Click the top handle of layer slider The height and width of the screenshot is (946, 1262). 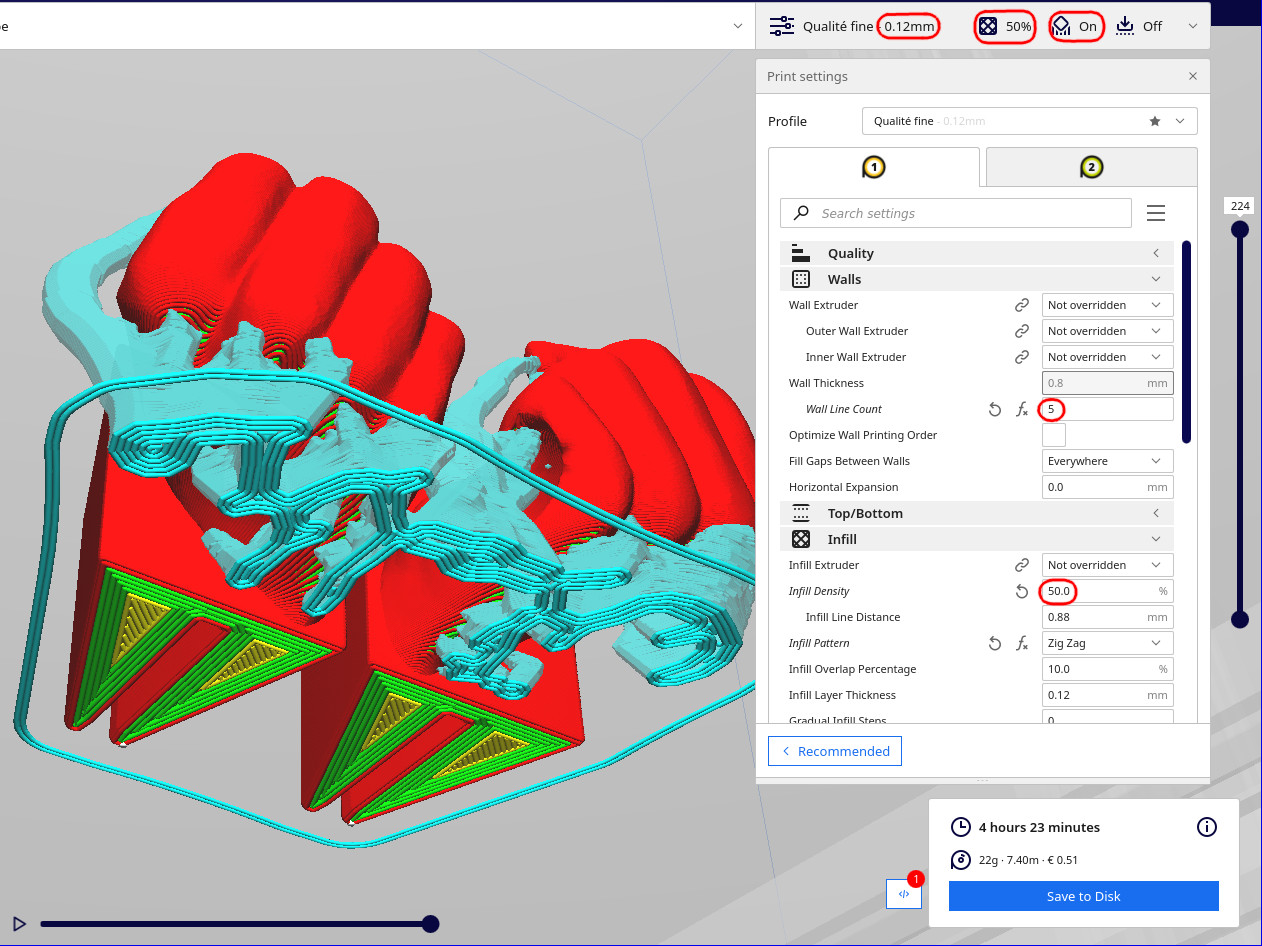click(1240, 229)
